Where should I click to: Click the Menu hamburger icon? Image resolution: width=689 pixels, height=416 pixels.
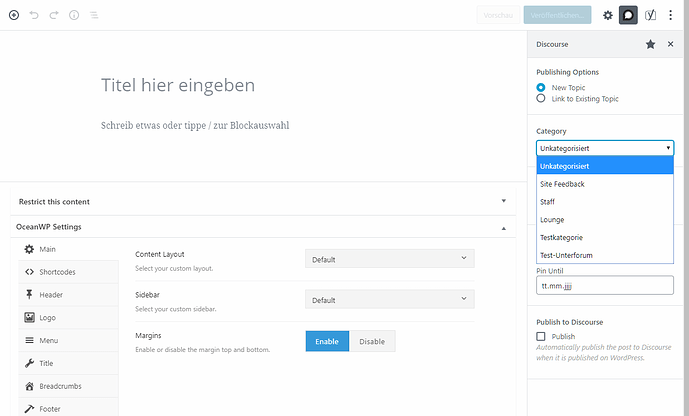[x=29, y=340]
